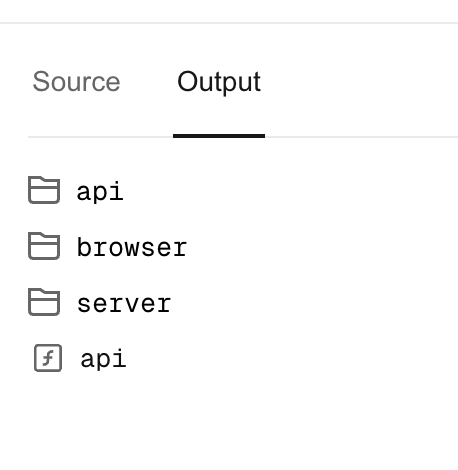Switch to the Source tab

coord(76,82)
